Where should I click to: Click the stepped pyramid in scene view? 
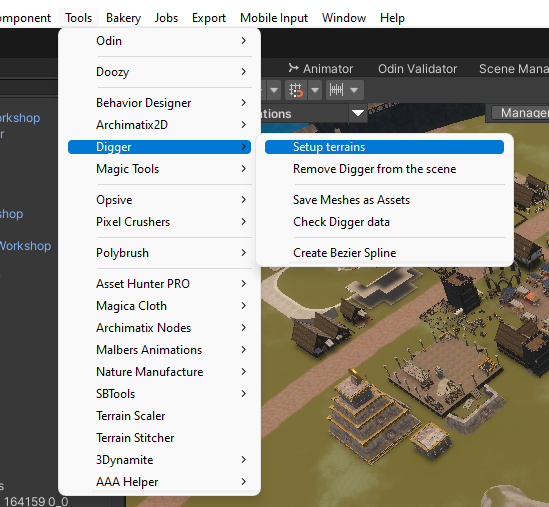(x=373, y=417)
